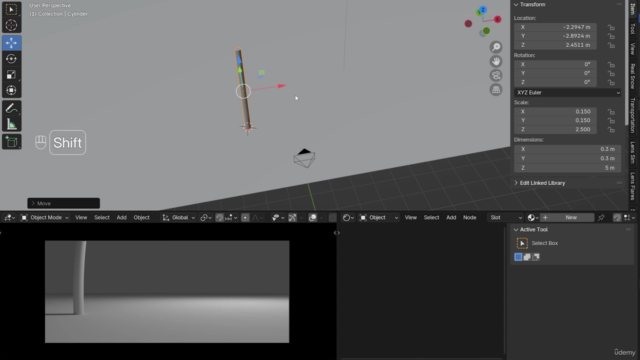Open Real Snow sidebar tab
This screenshot has height=360, width=640.
pos(632,76)
